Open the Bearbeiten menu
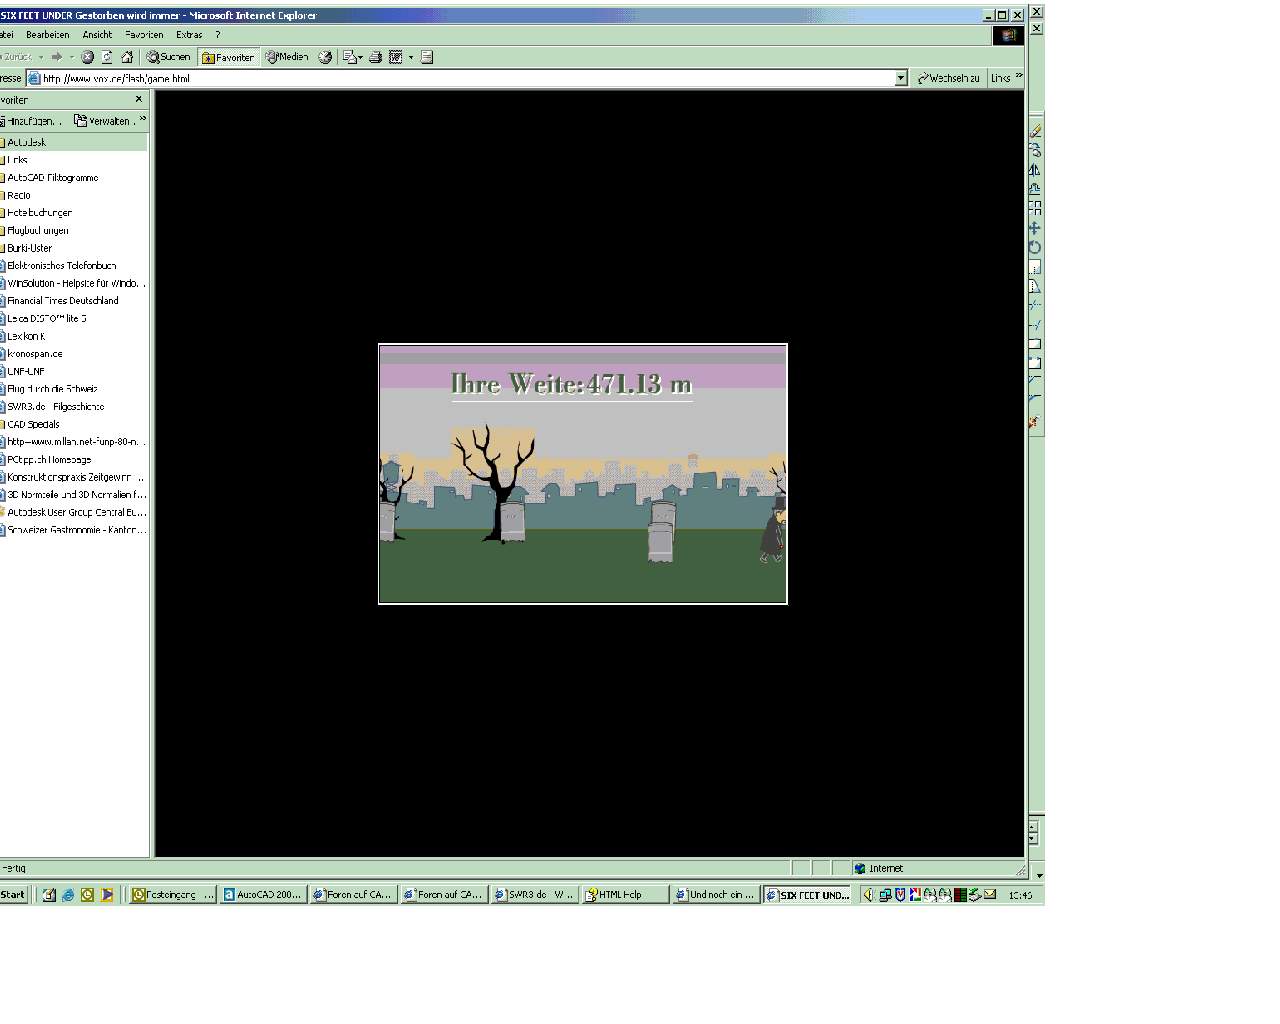Screen dimensions: 1280x1024 (48, 34)
